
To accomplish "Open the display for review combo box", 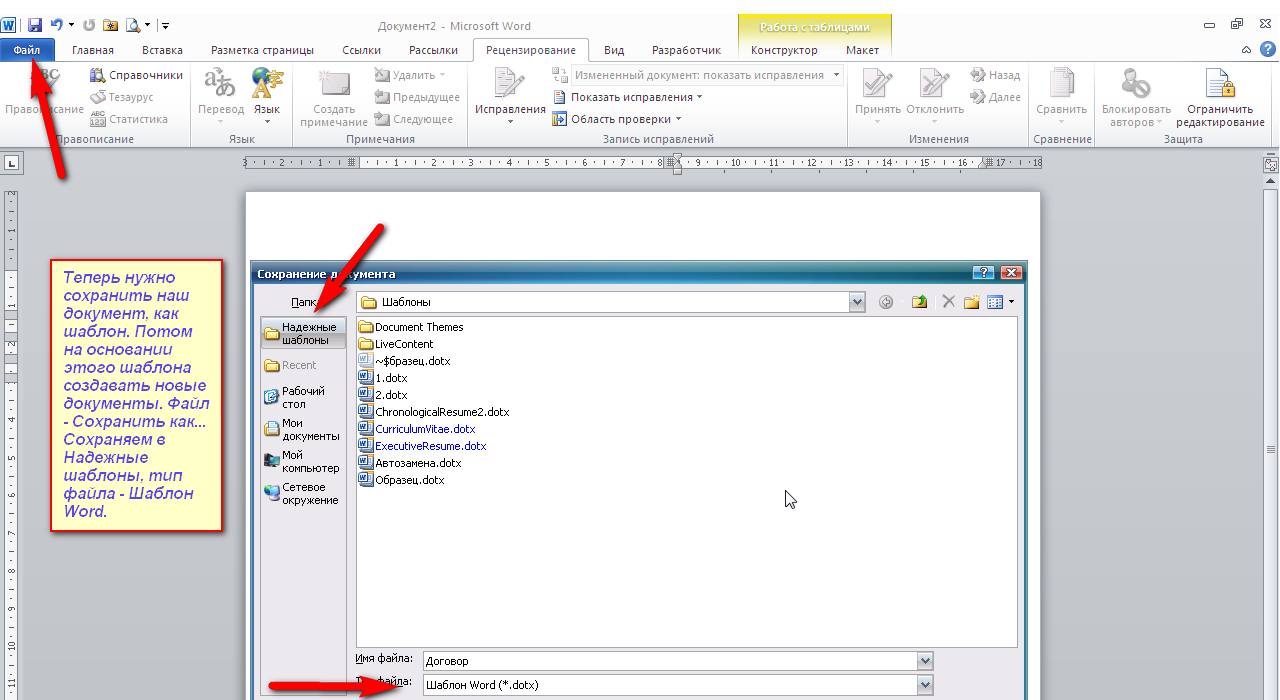I will coord(707,75).
